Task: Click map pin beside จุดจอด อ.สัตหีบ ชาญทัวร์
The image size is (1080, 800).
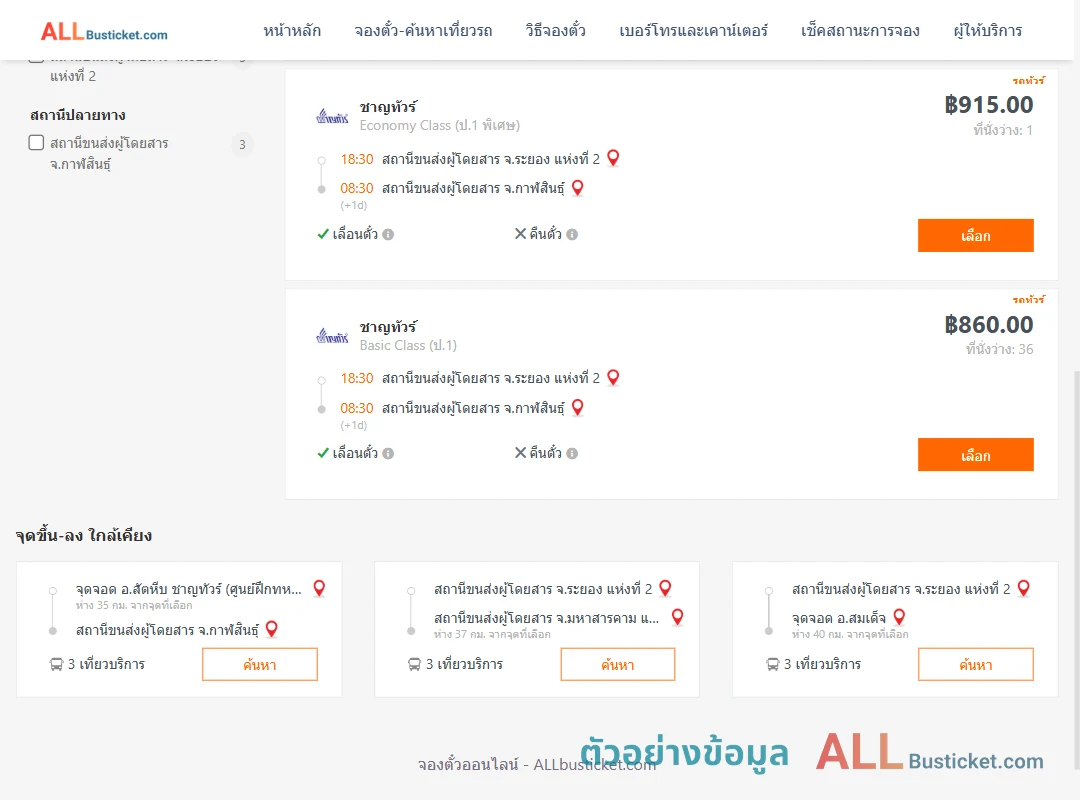Action: tap(319, 588)
